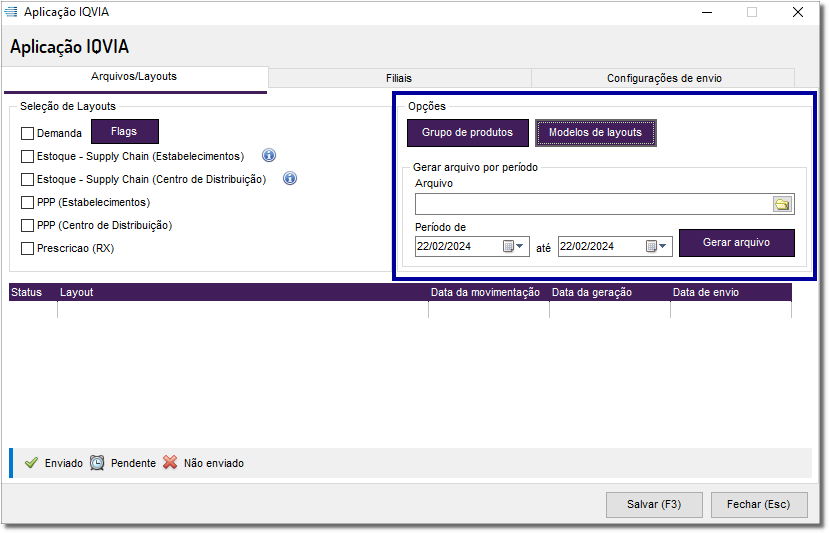Click the green Enviado checkmark icon
Screen dimensions: 829x533
pyautogui.click(x=32, y=463)
